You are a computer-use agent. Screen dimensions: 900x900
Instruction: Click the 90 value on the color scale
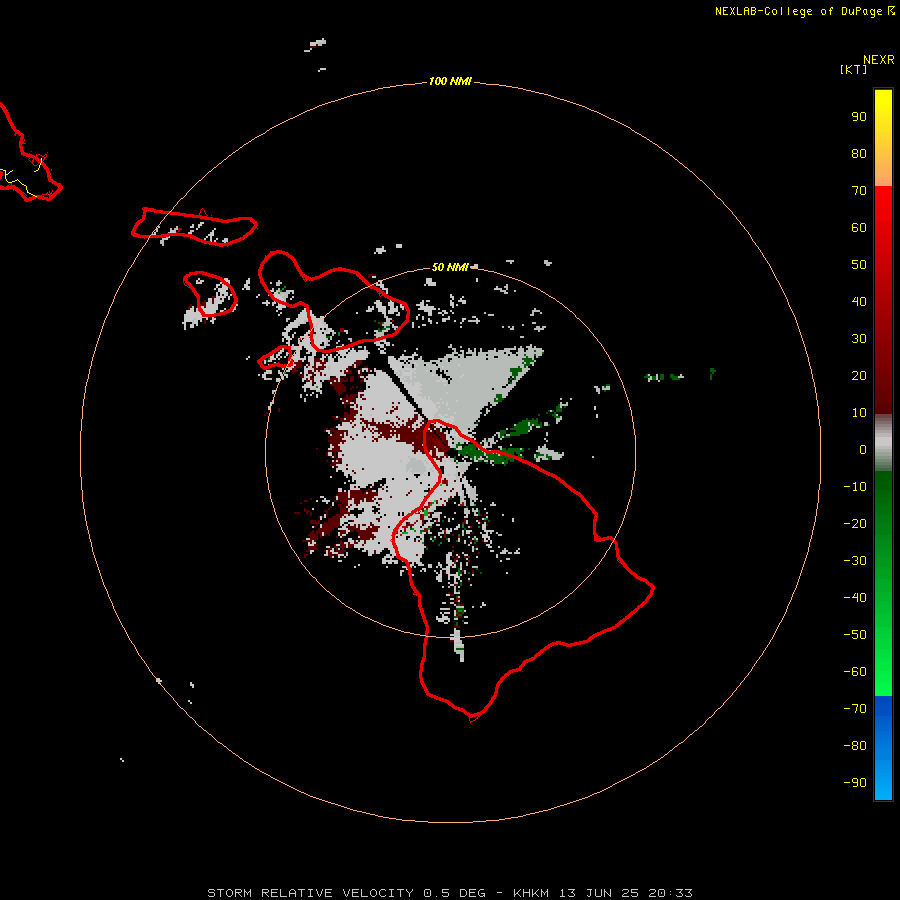(x=859, y=117)
